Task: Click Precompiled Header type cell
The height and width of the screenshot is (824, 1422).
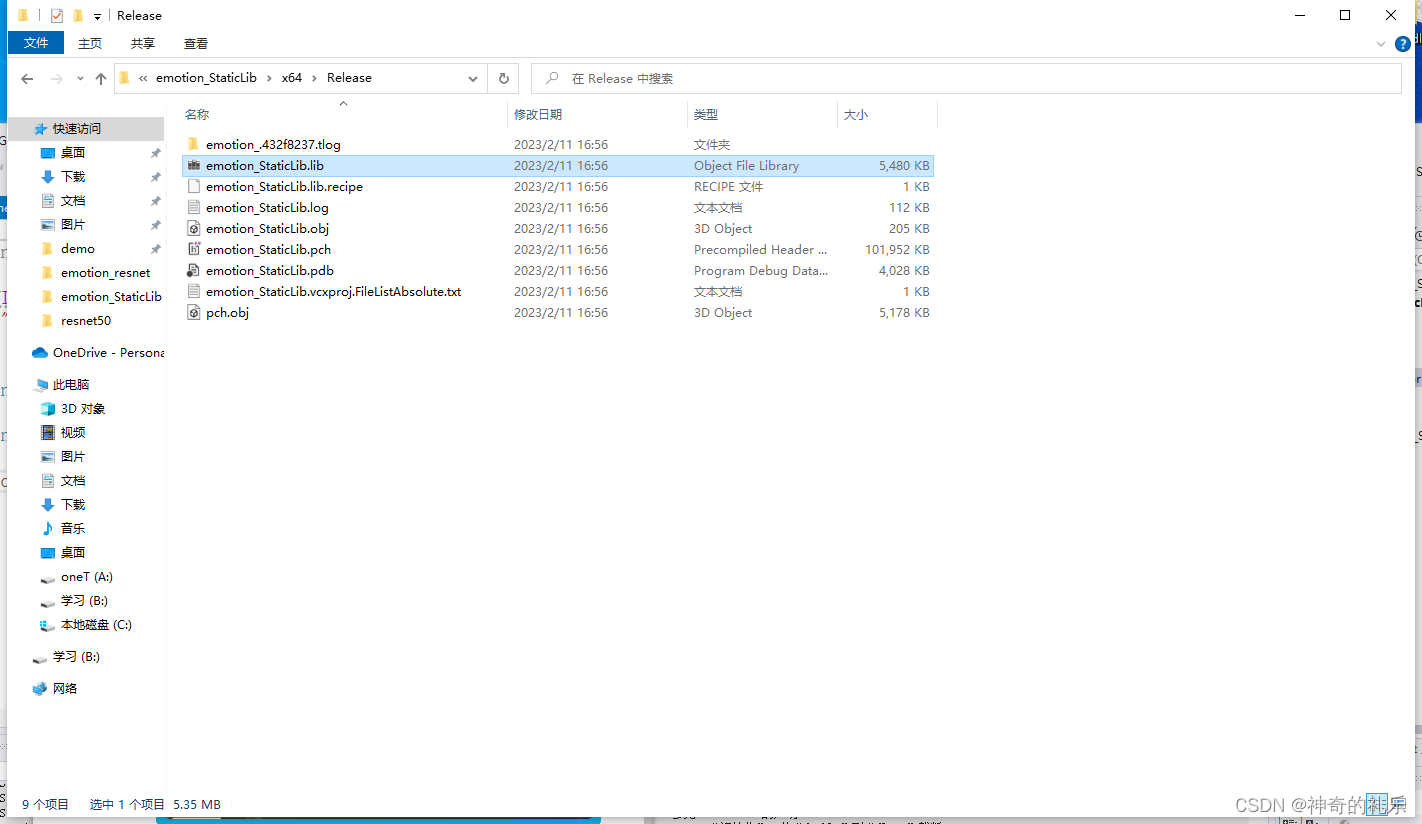Action: click(x=761, y=249)
